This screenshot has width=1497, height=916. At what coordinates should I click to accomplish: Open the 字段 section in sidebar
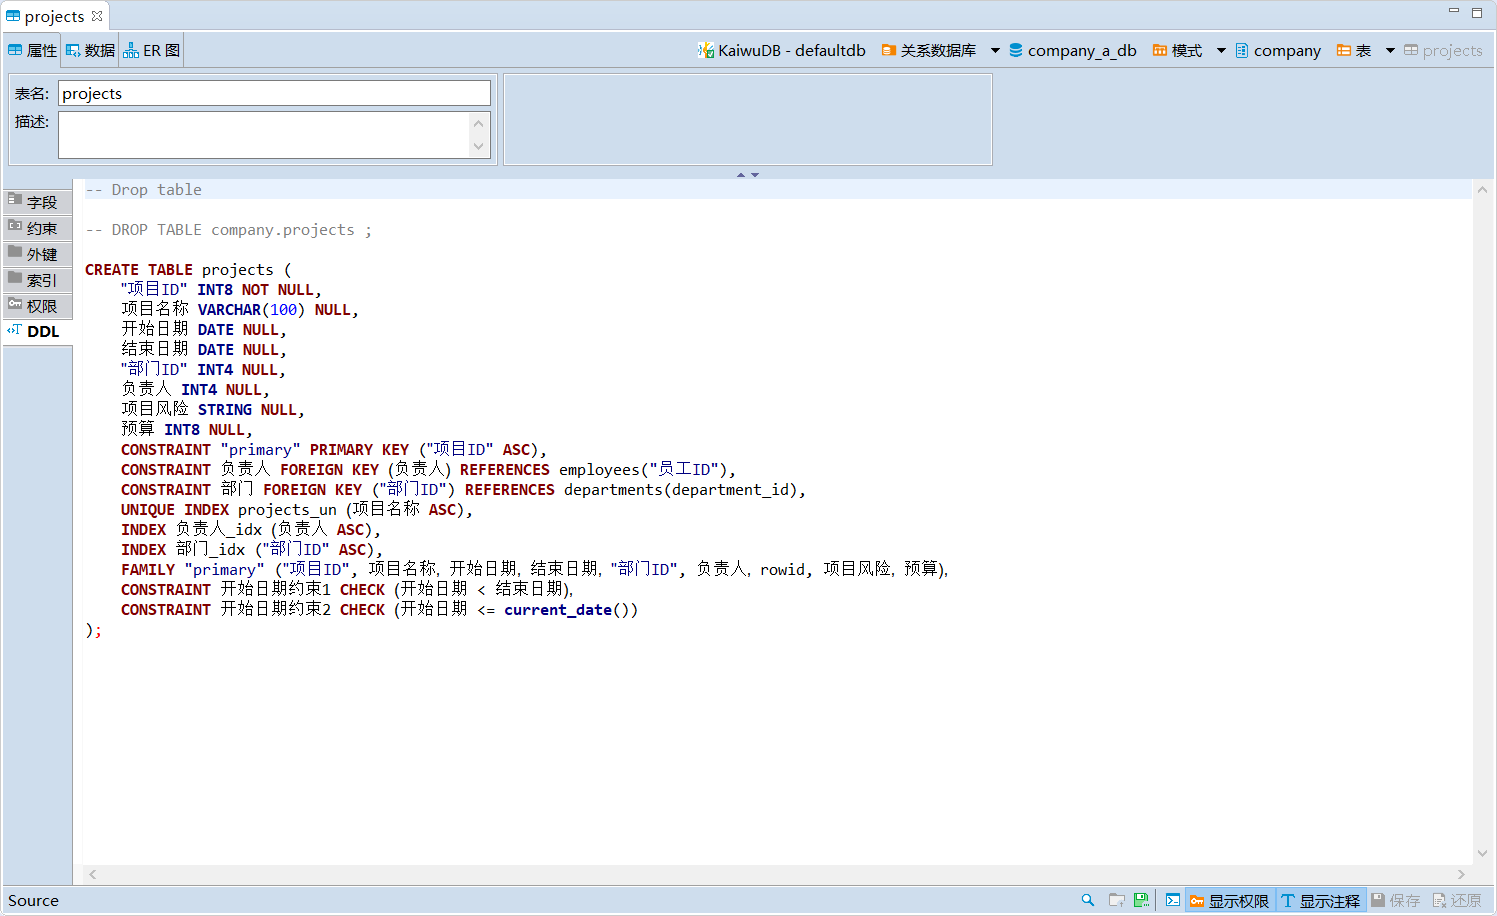(38, 202)
